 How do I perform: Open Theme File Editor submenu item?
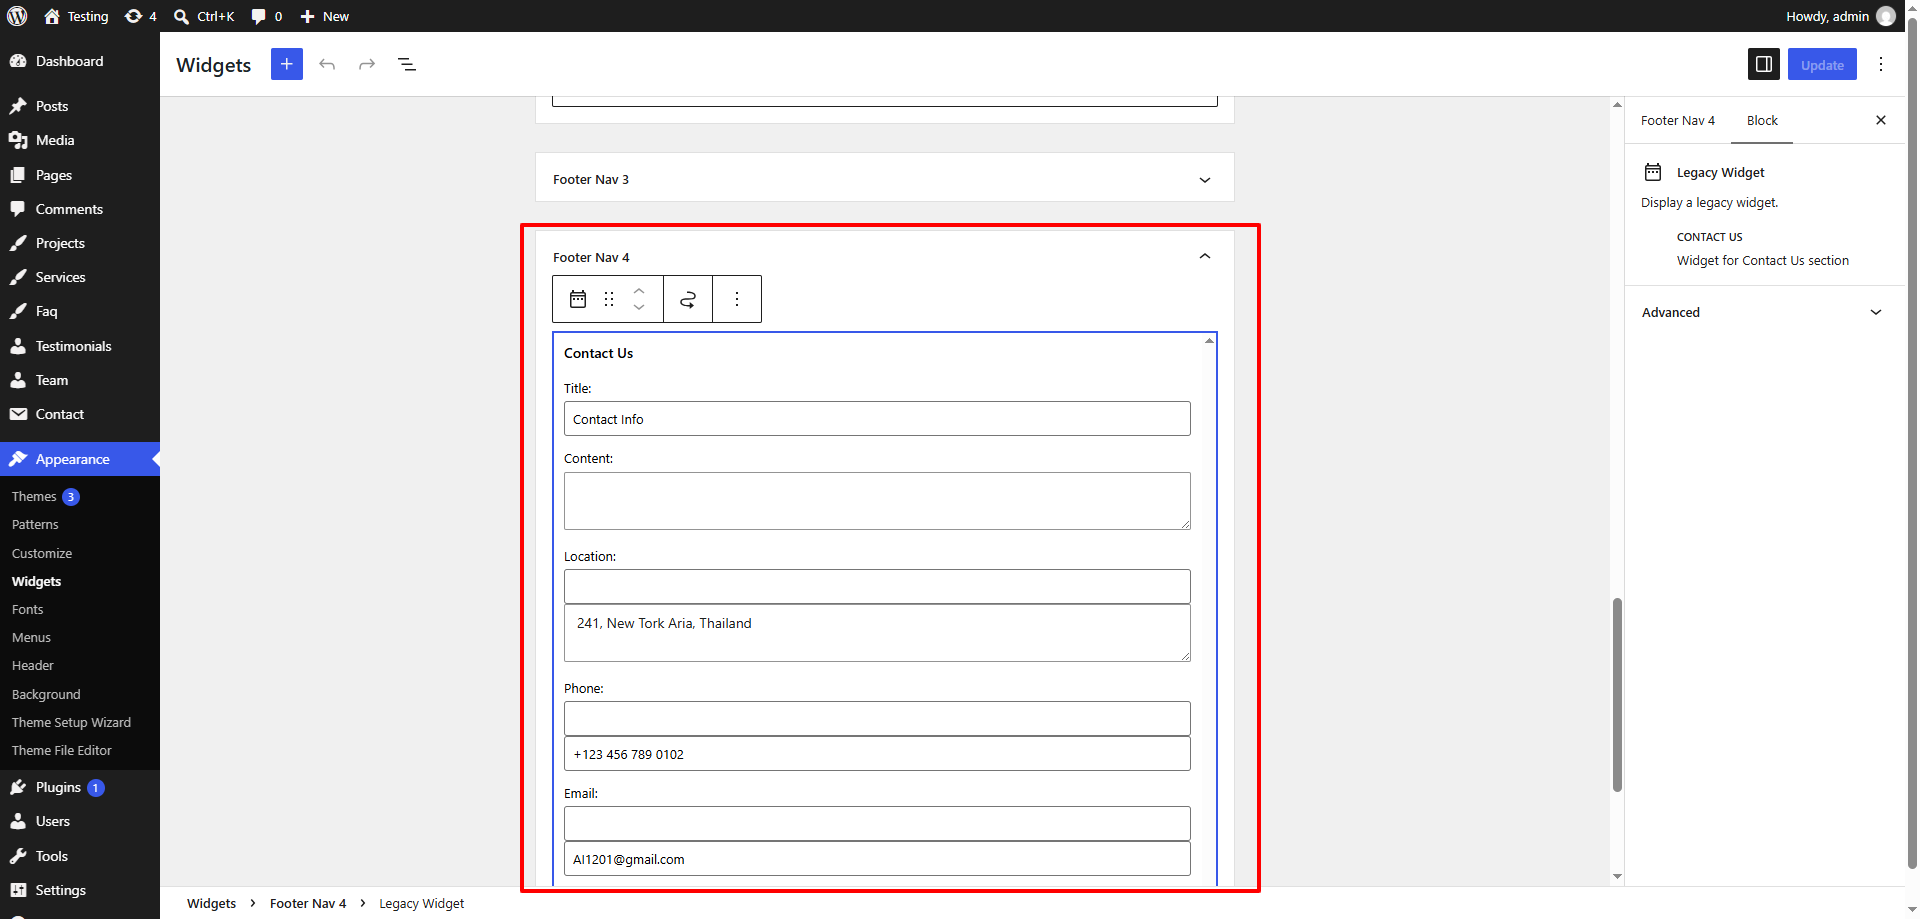point(62,750)
